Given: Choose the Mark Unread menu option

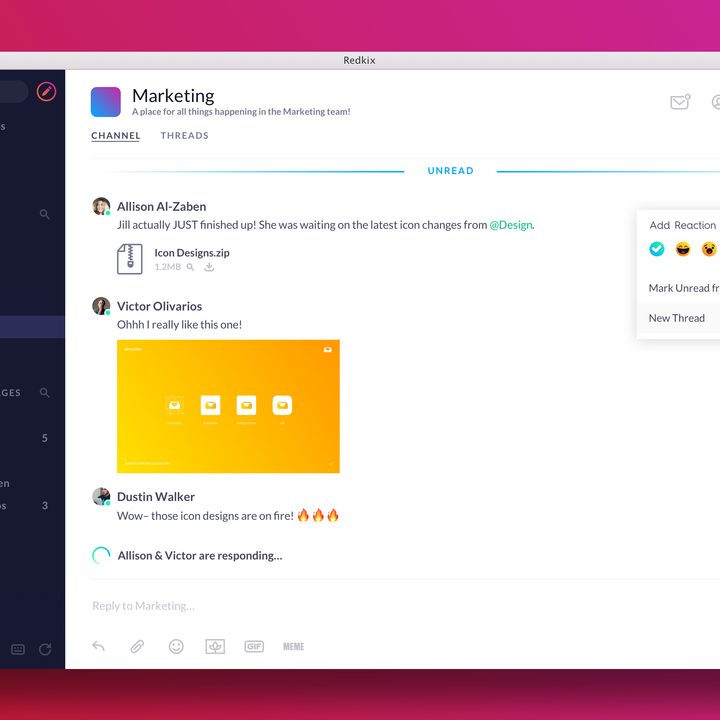Looking at the screenshot, I should coord(678,288).
